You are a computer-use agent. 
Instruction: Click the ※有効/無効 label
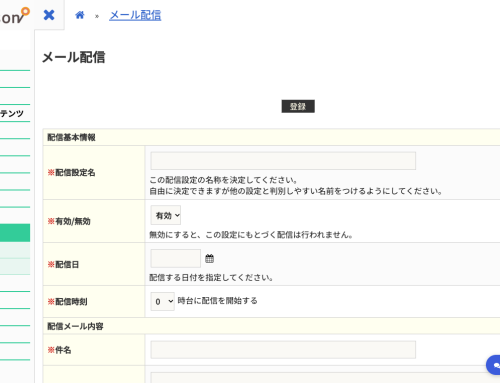click(69, 221)
